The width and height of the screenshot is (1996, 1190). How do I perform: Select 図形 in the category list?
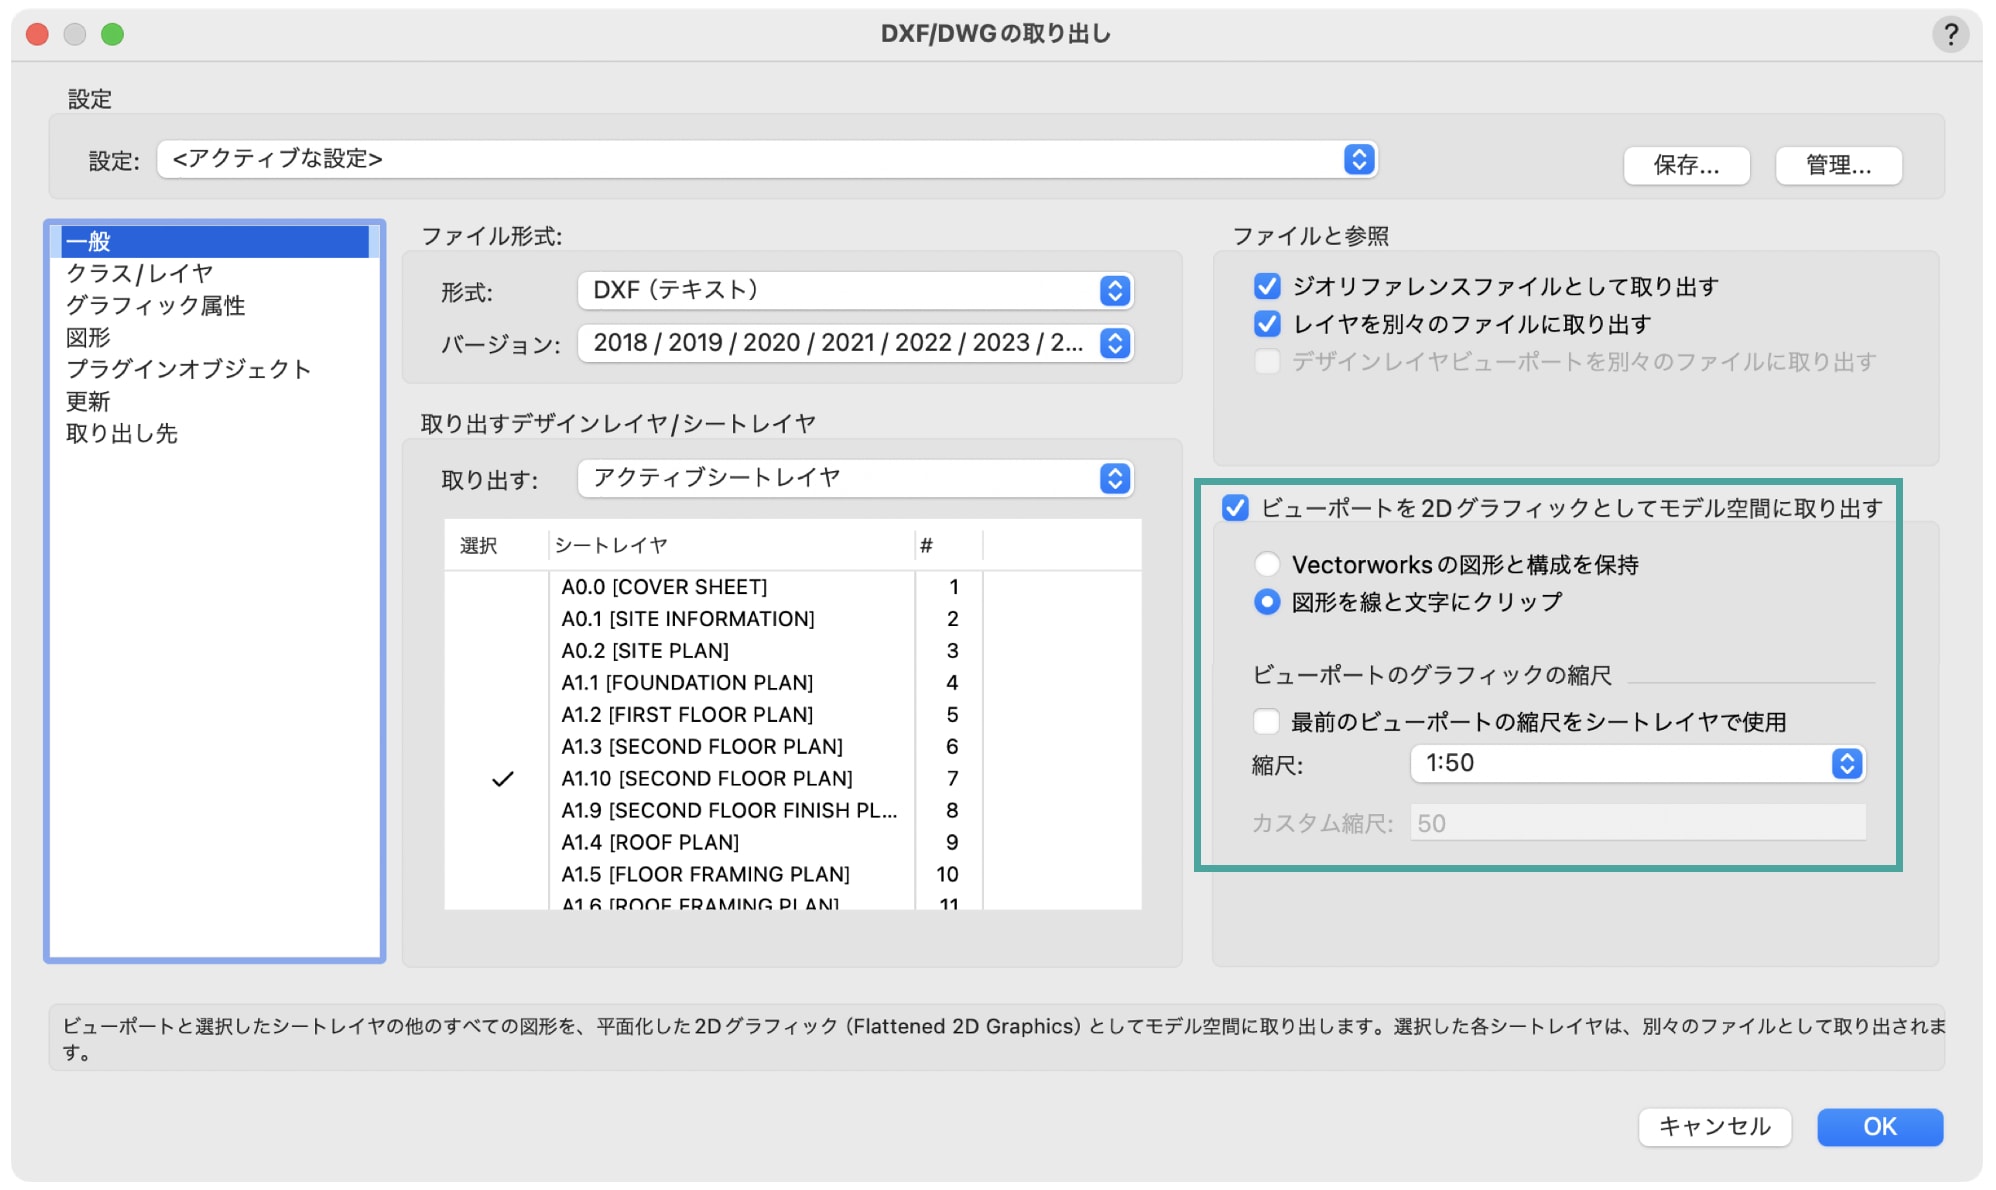click(x=215, y=337)
